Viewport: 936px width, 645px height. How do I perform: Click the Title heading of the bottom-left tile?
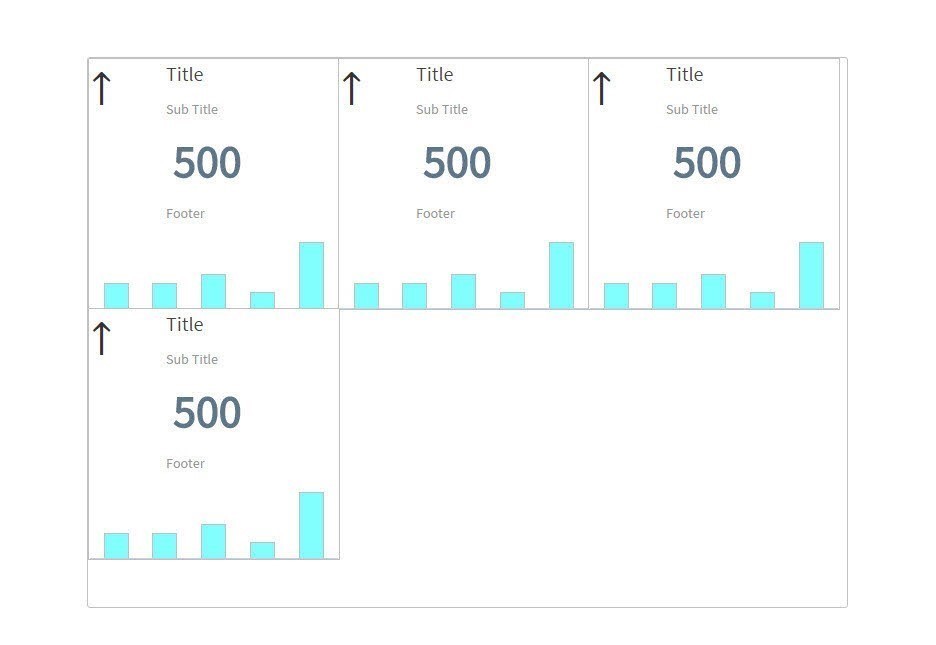tap(185, 325)
